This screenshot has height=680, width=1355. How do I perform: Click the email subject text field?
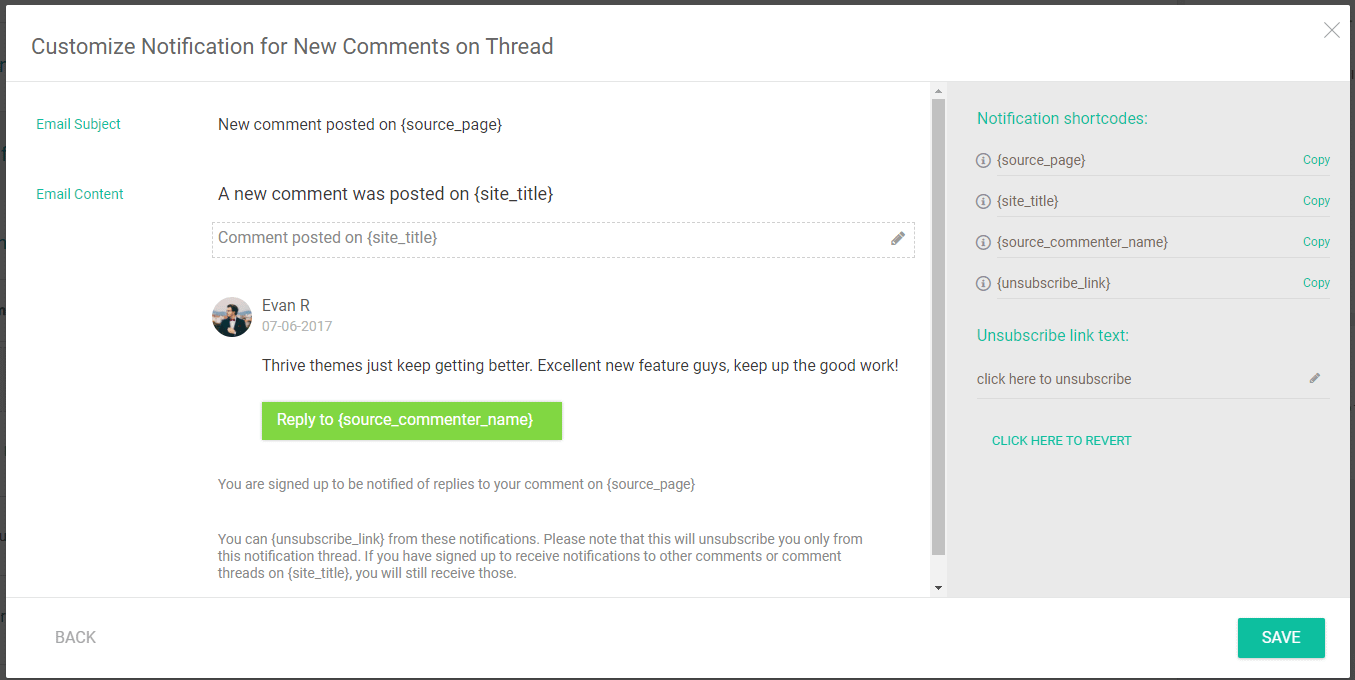point(360,125)
